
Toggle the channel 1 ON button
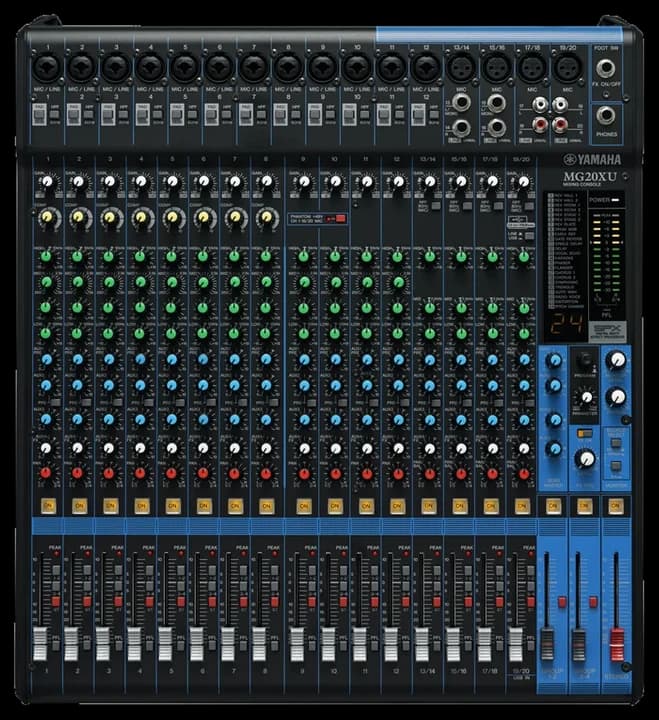[48, 506]
